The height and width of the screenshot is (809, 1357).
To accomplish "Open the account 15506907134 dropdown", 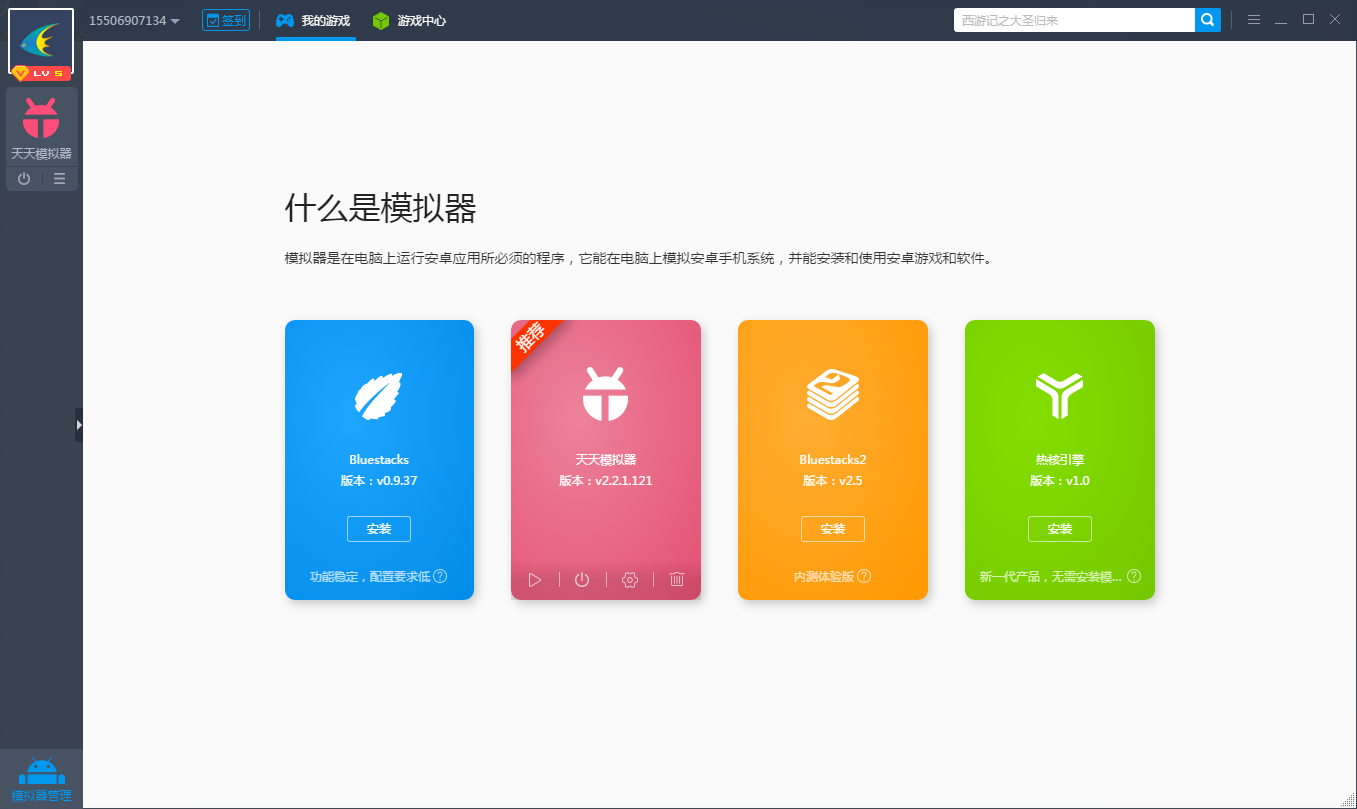I will click(x=134, y=20).
